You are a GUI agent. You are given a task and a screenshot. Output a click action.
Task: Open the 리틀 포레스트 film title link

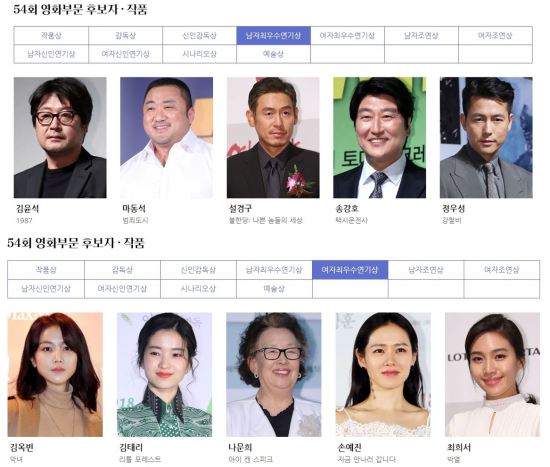click(140, 459)
